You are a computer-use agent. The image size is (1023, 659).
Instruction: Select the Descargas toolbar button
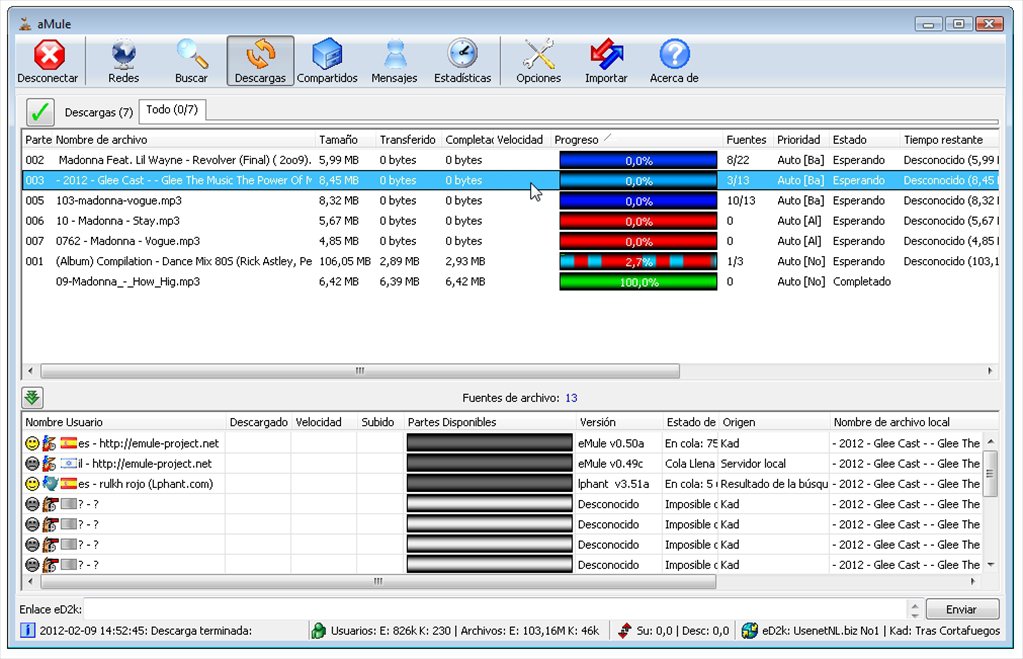260,60
